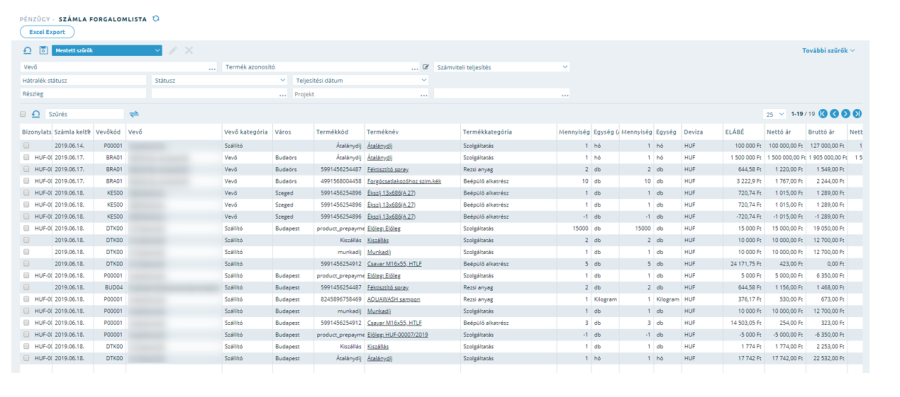This screenshot has height=397, width=900.
Task: Select the BRA01 Átalánydíj row checkbox
Action: point(26,157)
